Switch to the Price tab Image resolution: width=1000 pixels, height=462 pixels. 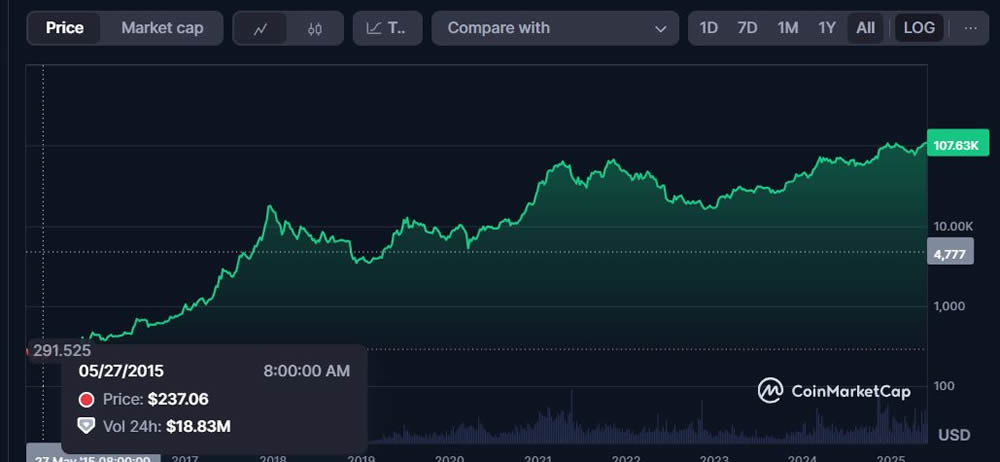click(65, 28)
